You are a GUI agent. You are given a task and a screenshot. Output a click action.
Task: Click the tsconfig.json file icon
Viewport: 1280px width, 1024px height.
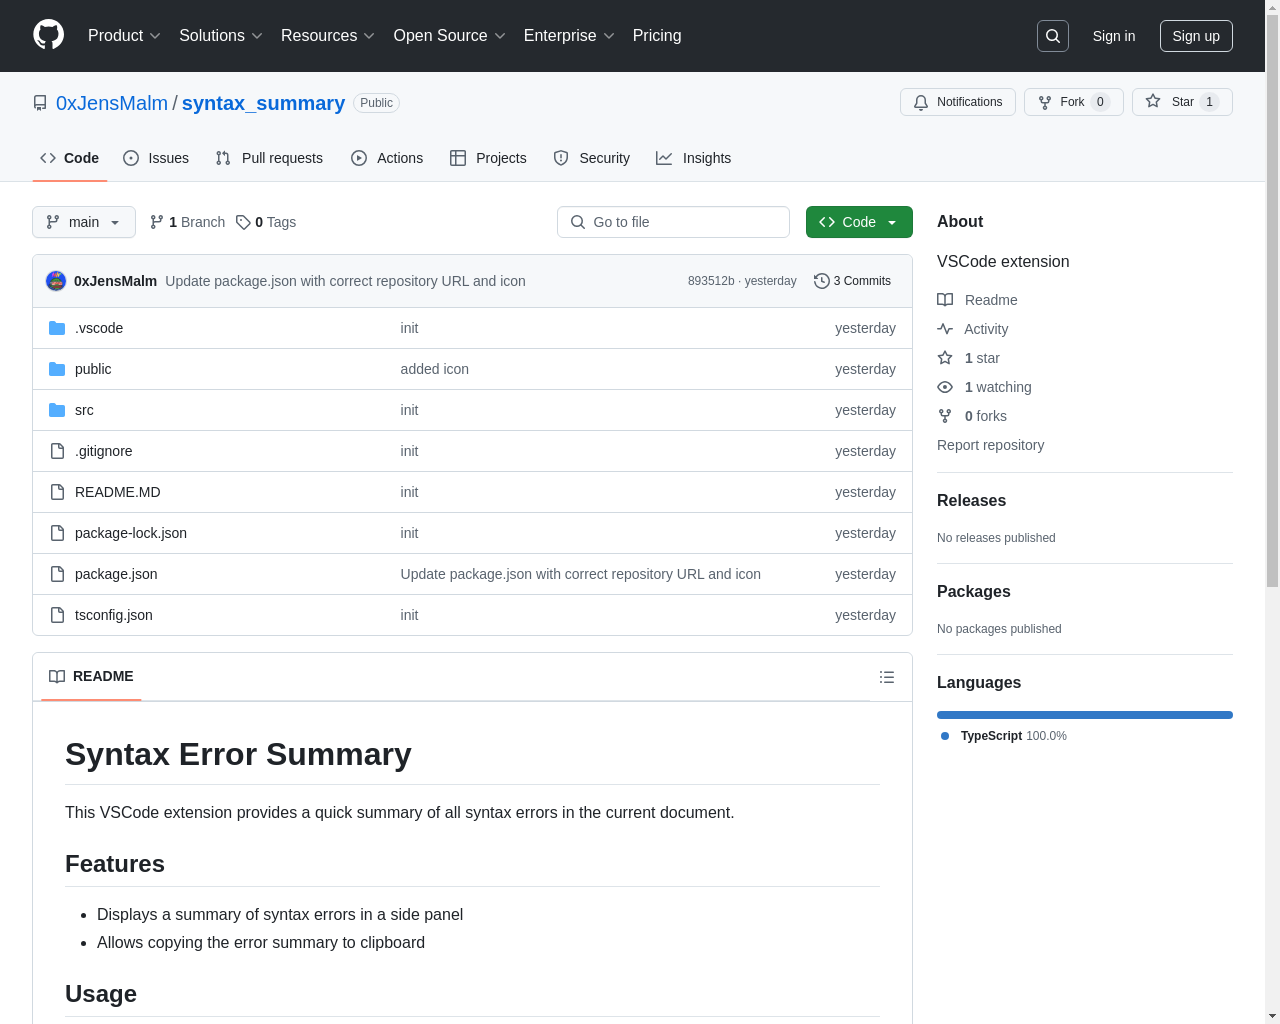(57, 615)
